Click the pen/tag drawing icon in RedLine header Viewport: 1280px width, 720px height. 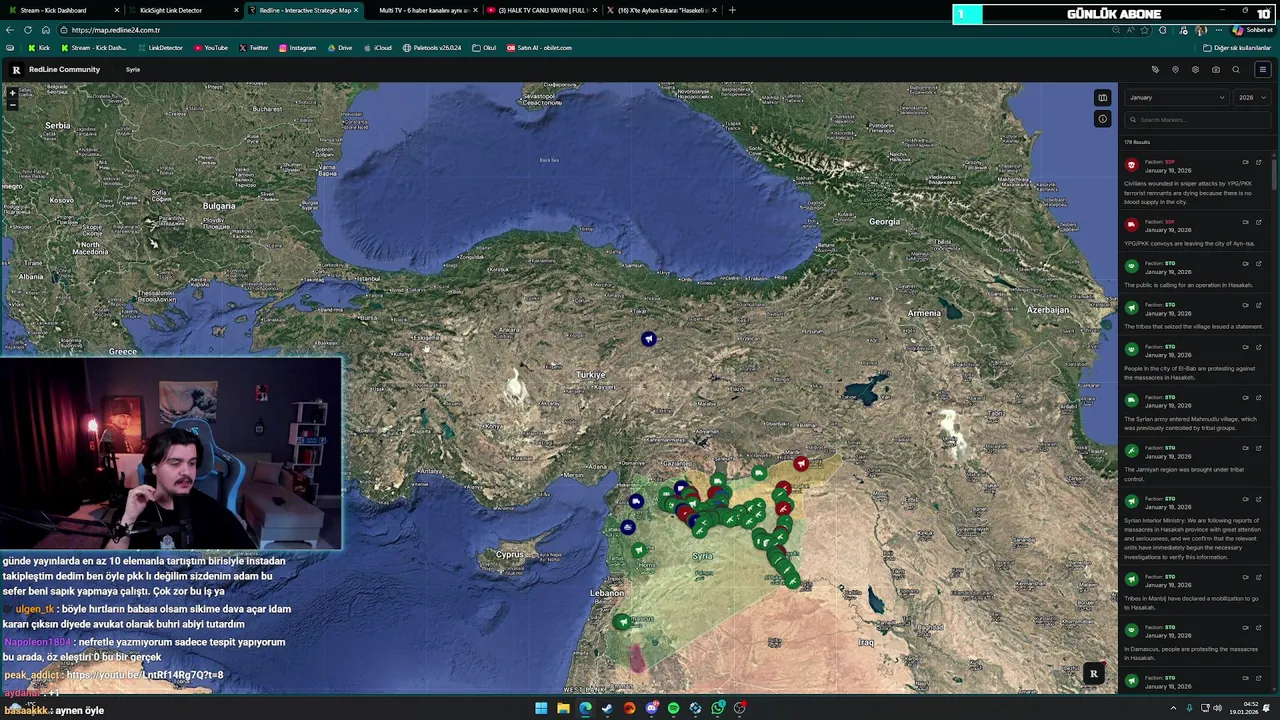[1155, 70]
